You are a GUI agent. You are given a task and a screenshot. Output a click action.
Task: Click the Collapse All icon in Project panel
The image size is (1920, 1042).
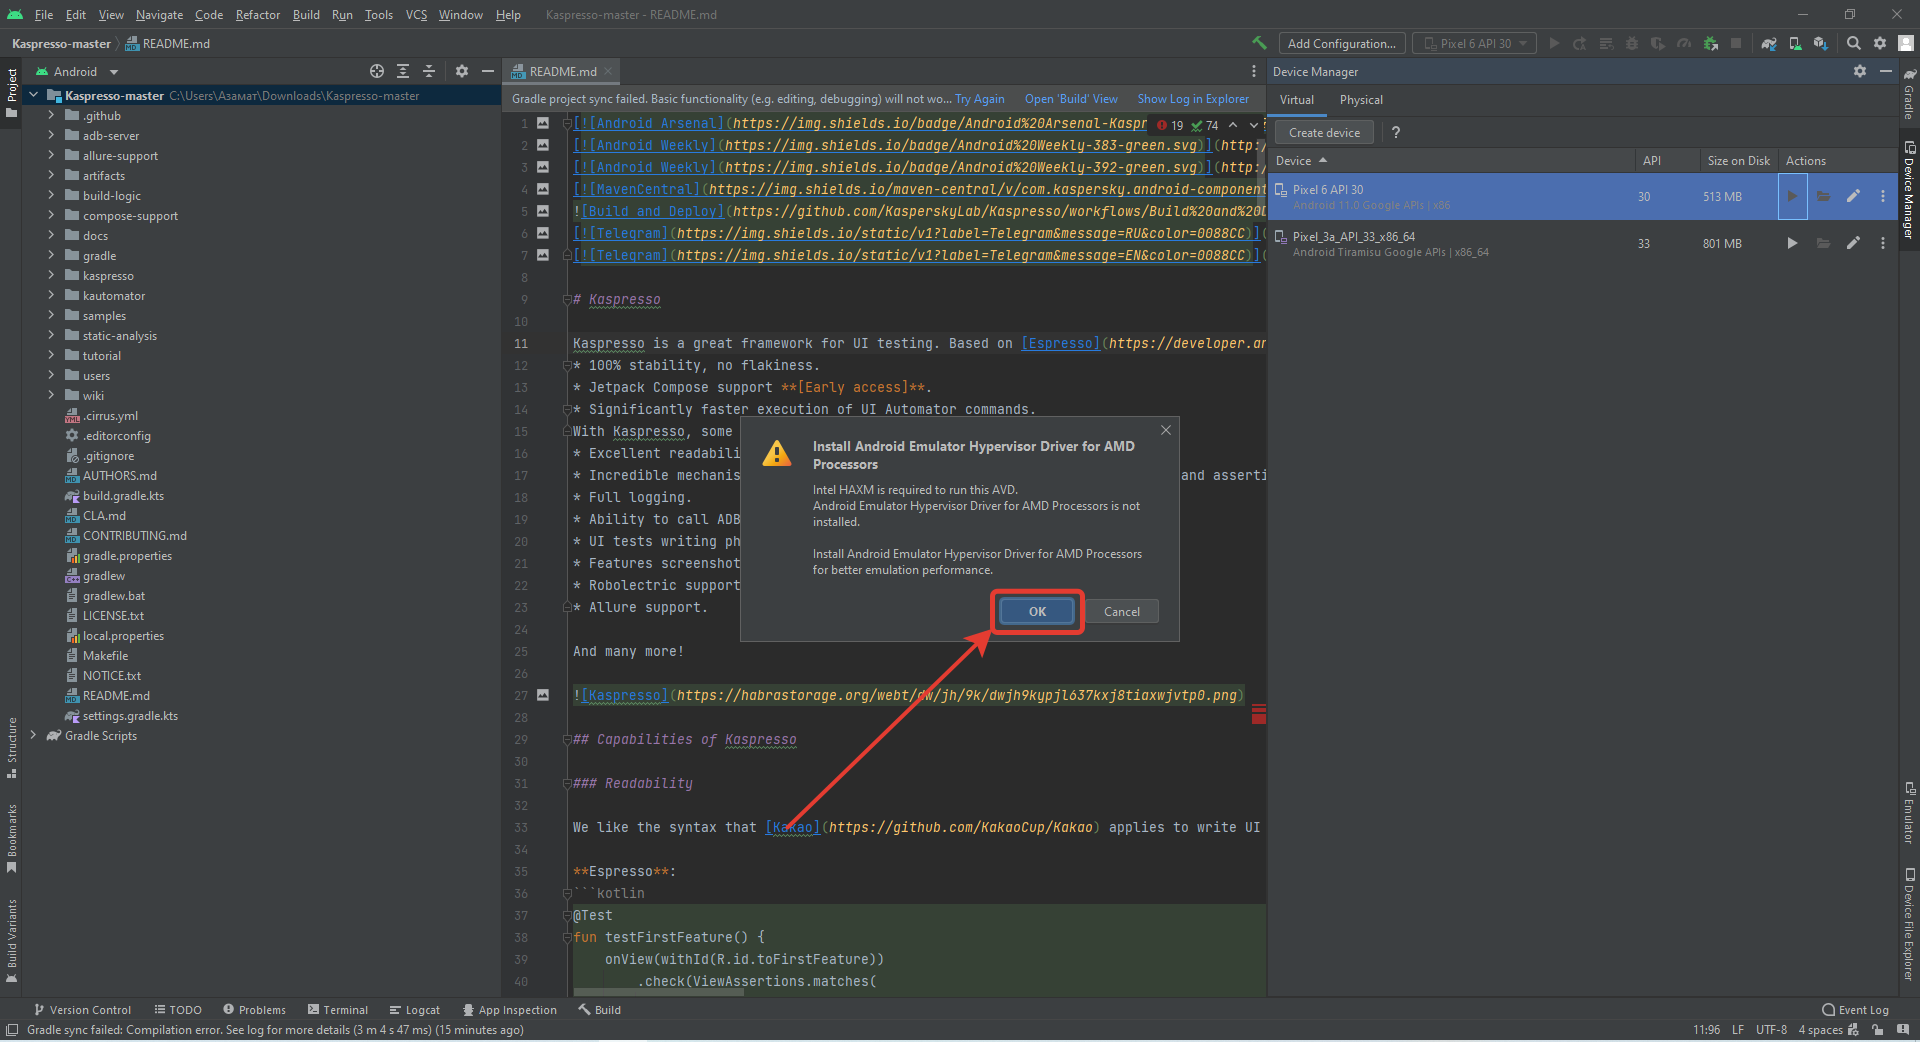tap(429, 71)
